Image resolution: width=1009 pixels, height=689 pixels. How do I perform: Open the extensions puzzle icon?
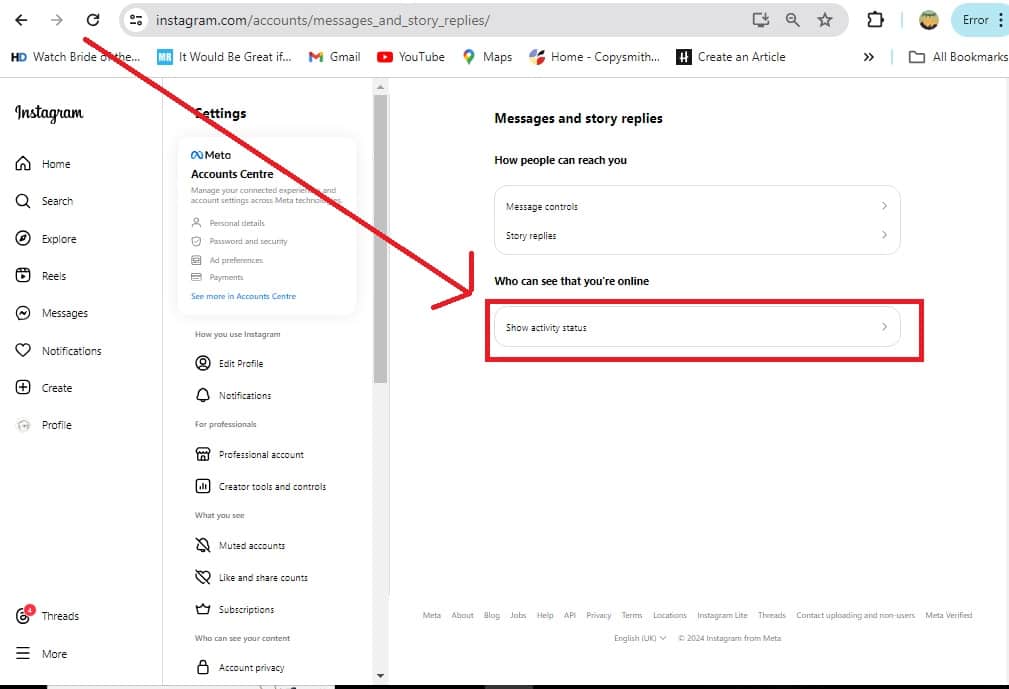(875, 20)
